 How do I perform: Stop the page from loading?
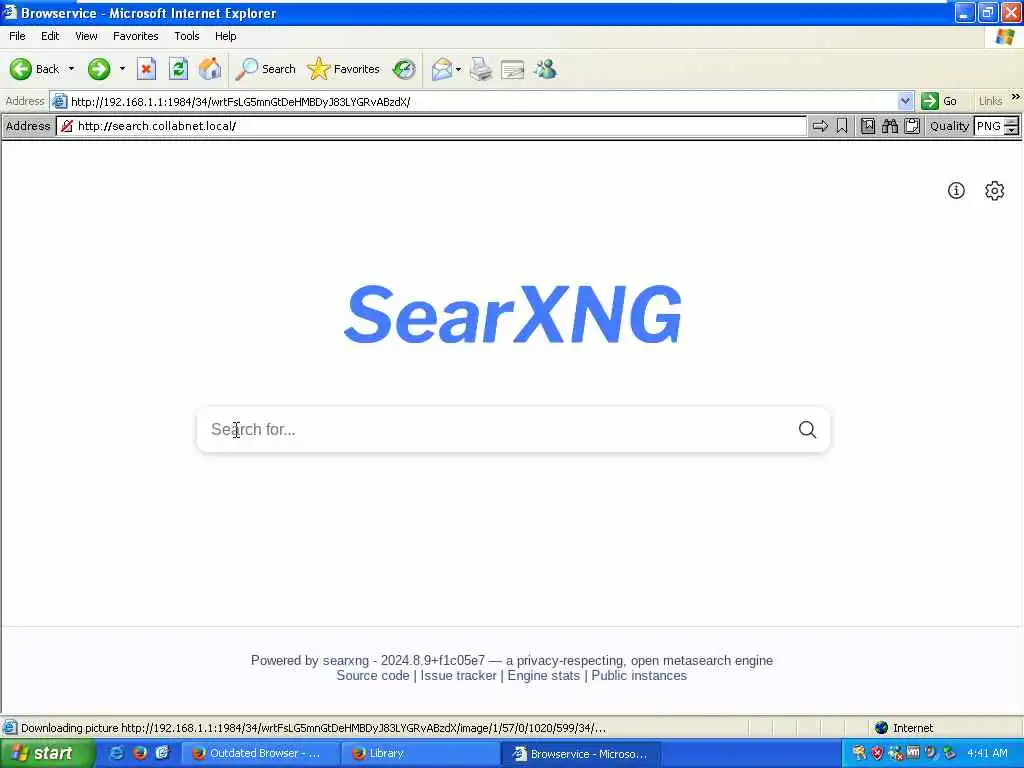click(146, 69)
